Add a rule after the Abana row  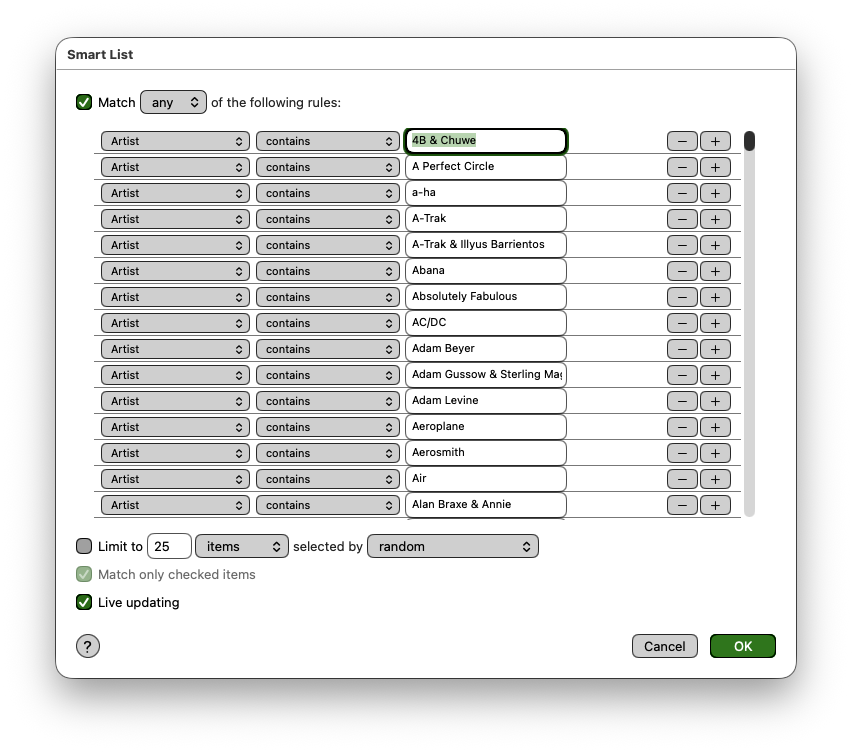pos(715,271)
